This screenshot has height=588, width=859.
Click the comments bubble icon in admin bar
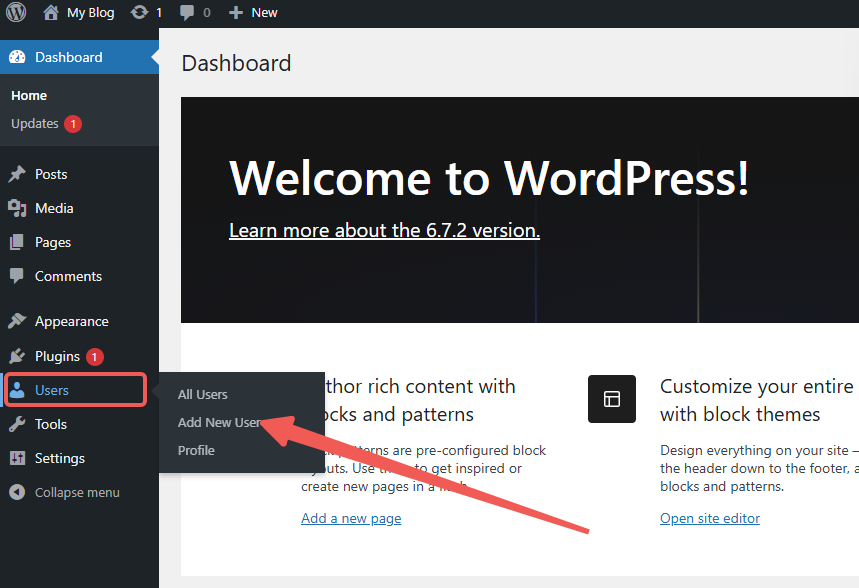click(x=187, y=13)
